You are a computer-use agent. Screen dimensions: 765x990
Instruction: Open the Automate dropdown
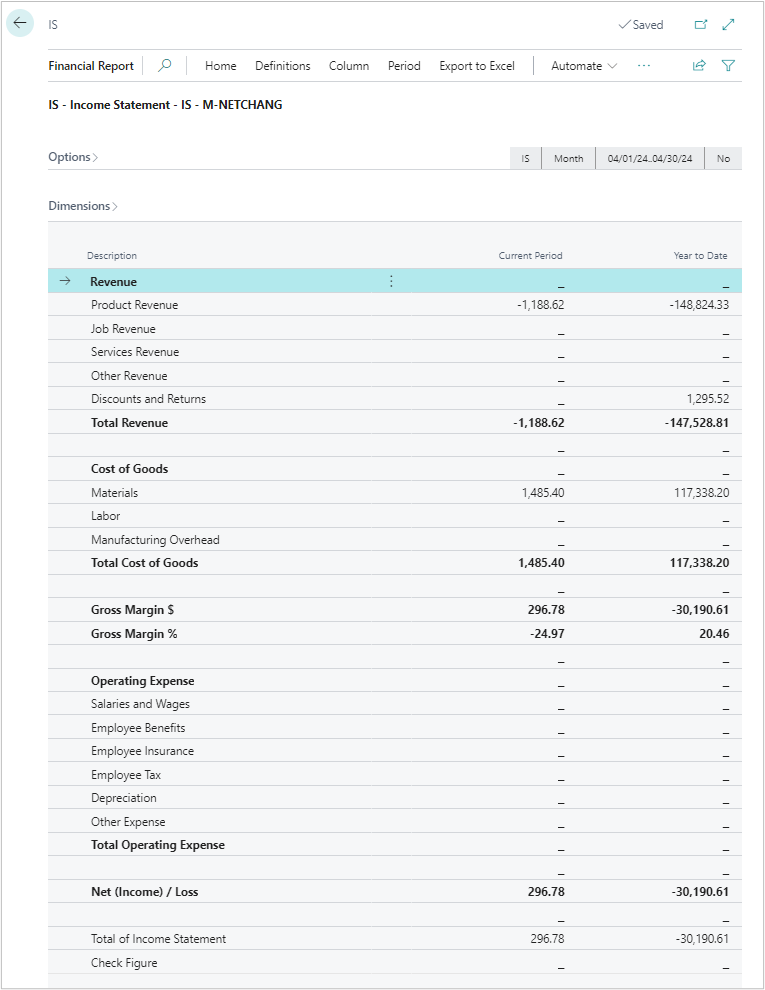pyautogui.click(x=581, y=66)
